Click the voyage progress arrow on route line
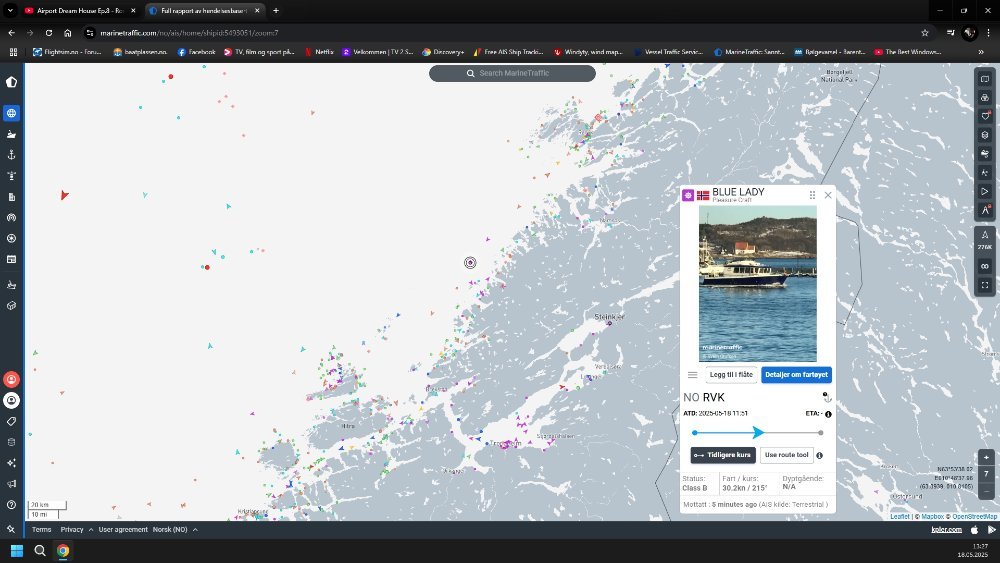 [758, 432]
